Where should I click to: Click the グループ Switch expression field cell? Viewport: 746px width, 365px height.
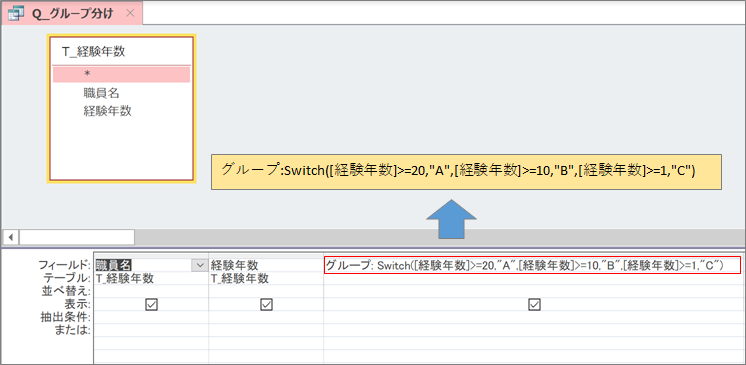click(532, 266)
